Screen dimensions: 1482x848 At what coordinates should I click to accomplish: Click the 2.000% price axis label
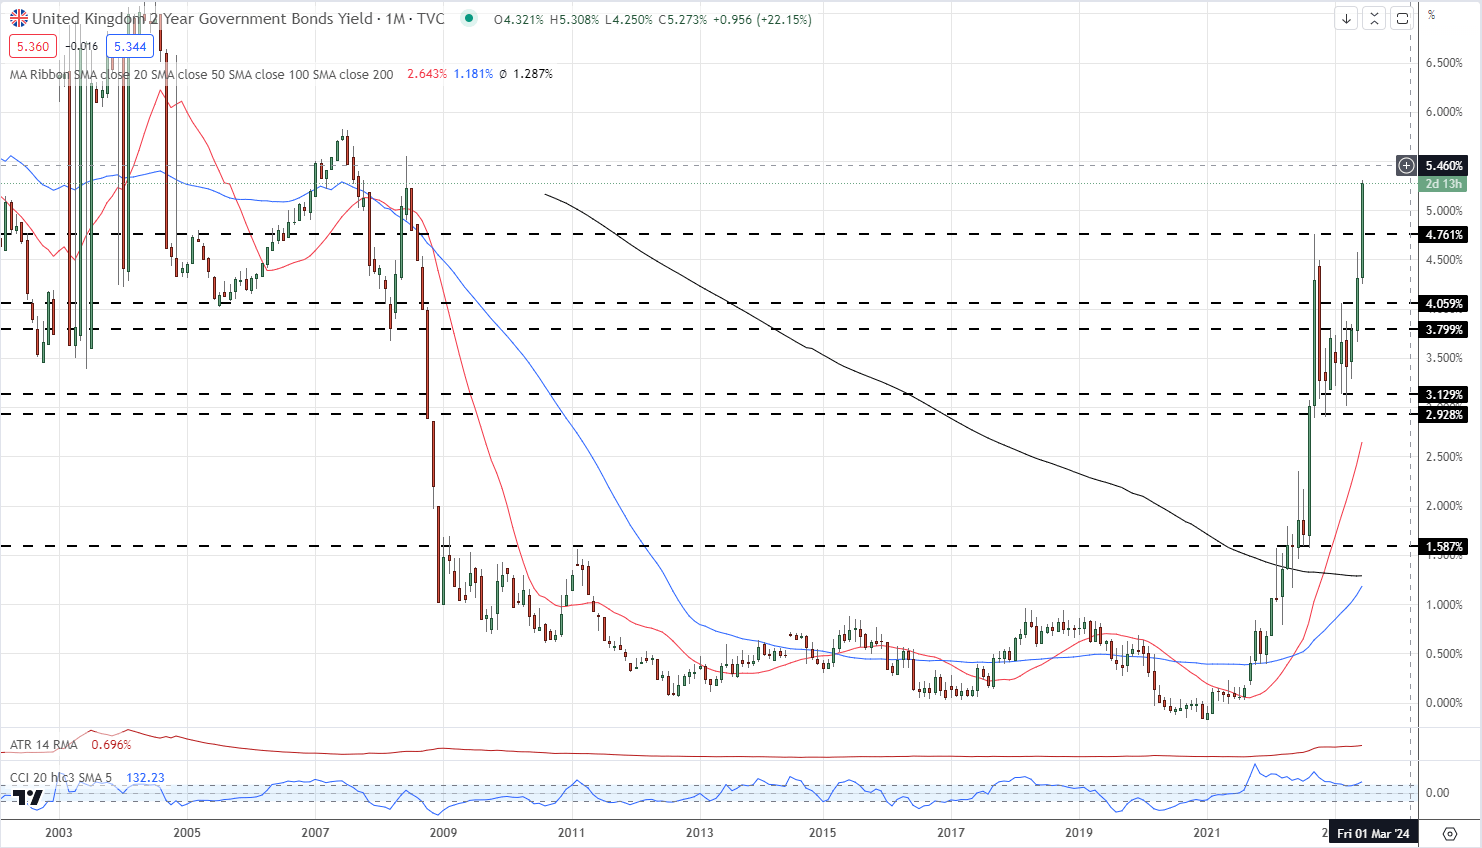pyautogui.click(x=1444, y=506)
